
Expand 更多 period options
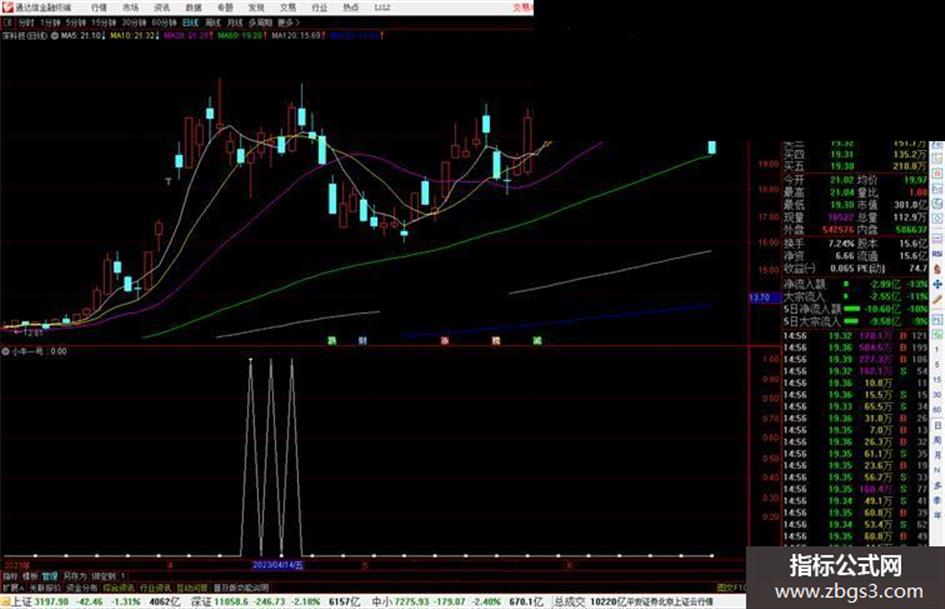pyautogui.click(x=288, y=23)
